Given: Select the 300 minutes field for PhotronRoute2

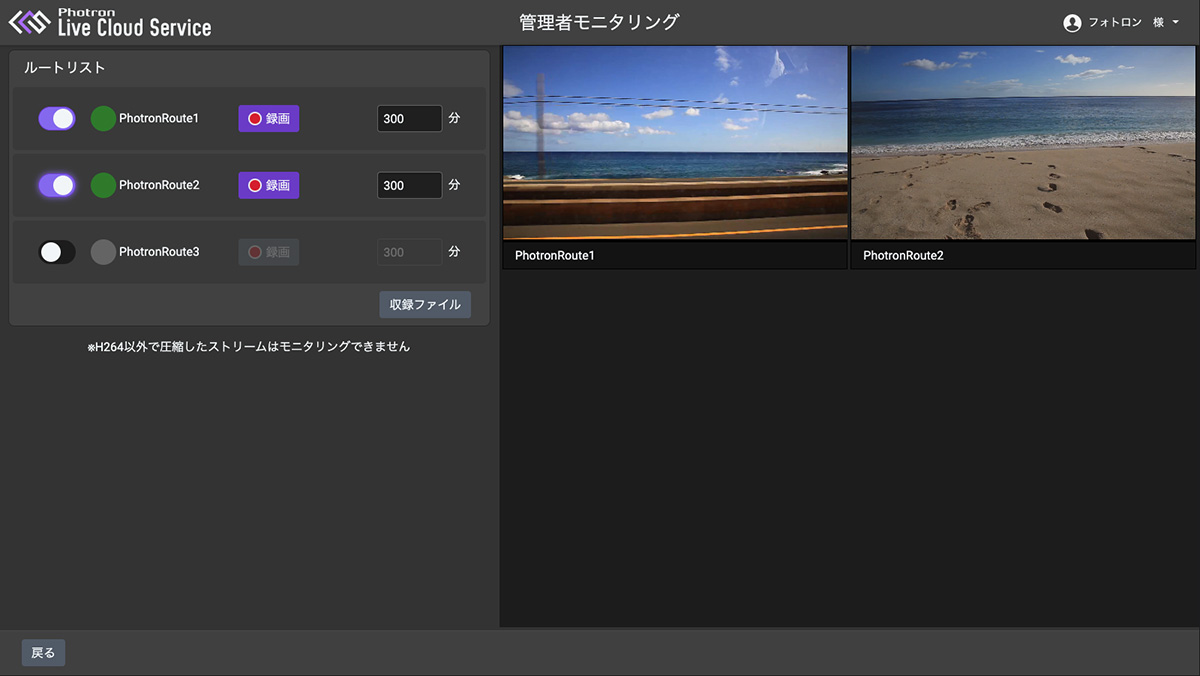Looking at the screenshot, I should coord(409,185).
